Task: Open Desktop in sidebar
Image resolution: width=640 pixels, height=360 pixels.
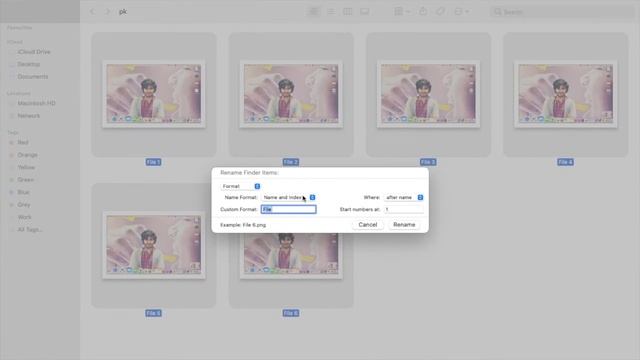Action: pyautogui.click(x=29, y=64)
